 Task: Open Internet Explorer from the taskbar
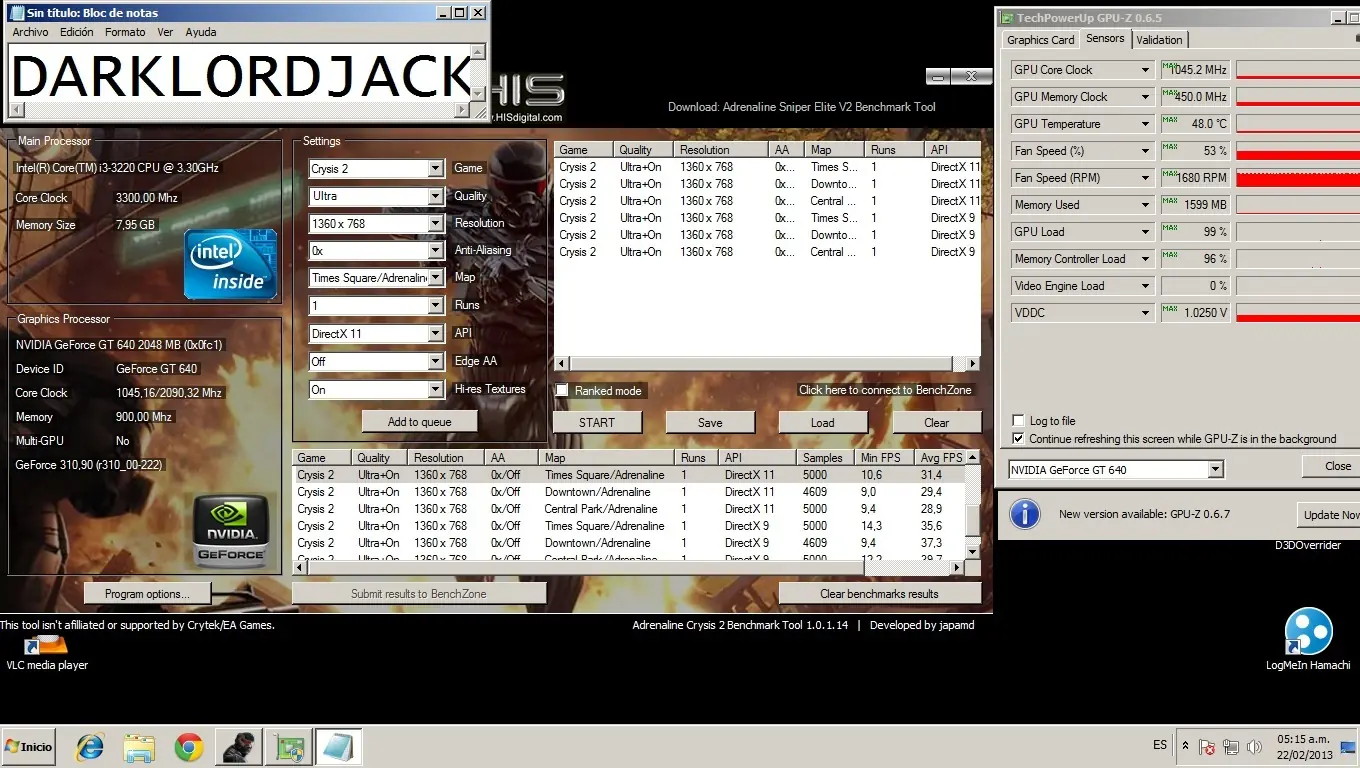(x=91, y=746)
